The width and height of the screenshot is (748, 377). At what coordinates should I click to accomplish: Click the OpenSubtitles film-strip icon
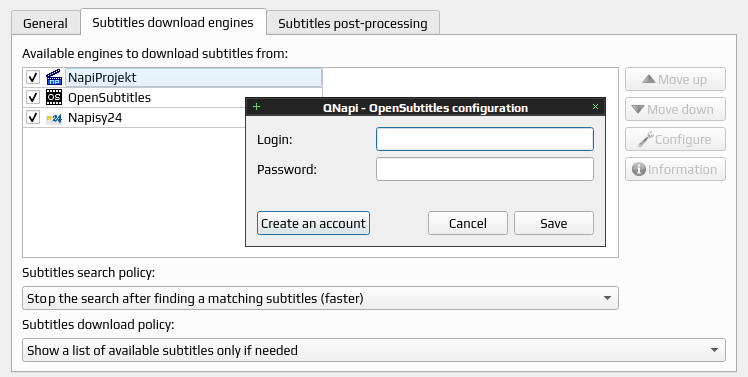[54, 97]
